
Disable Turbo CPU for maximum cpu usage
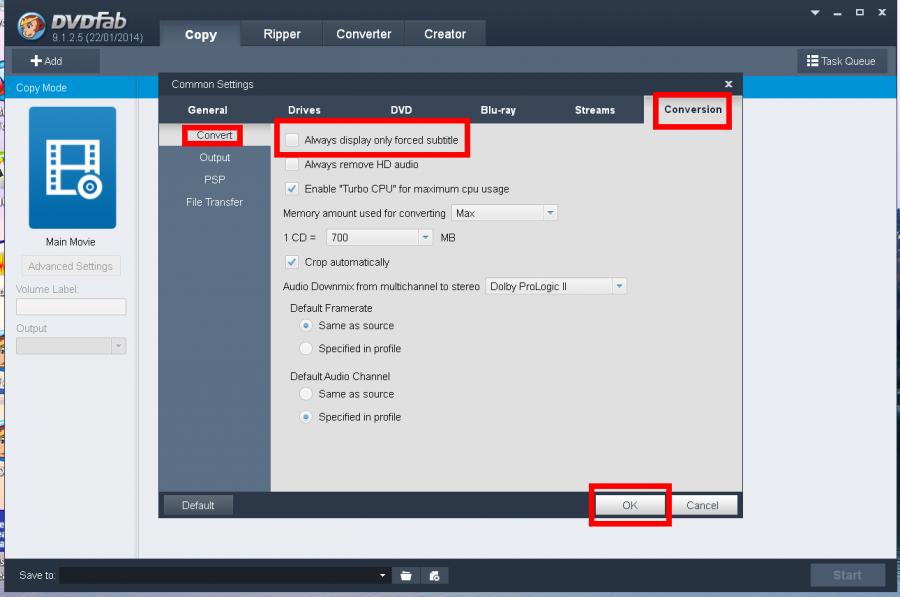(x=292, y=189)
